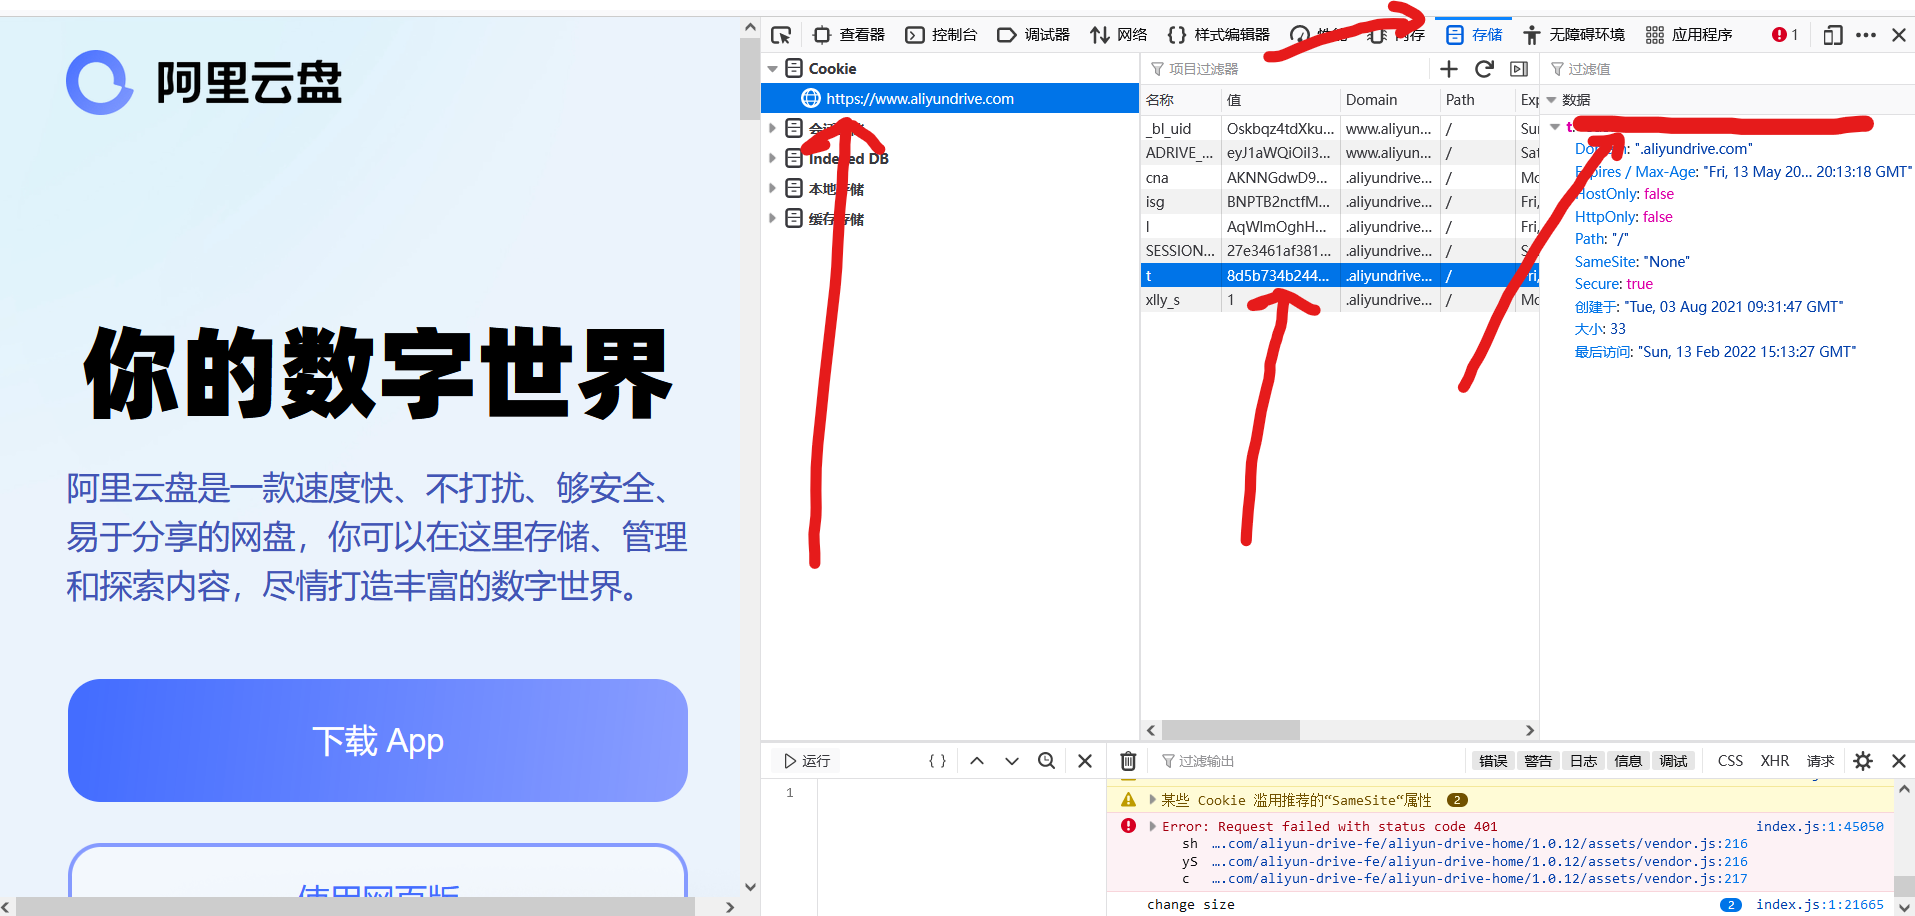
Task: Enable the 请求 console filter
Action: [x=1820, y=761]
